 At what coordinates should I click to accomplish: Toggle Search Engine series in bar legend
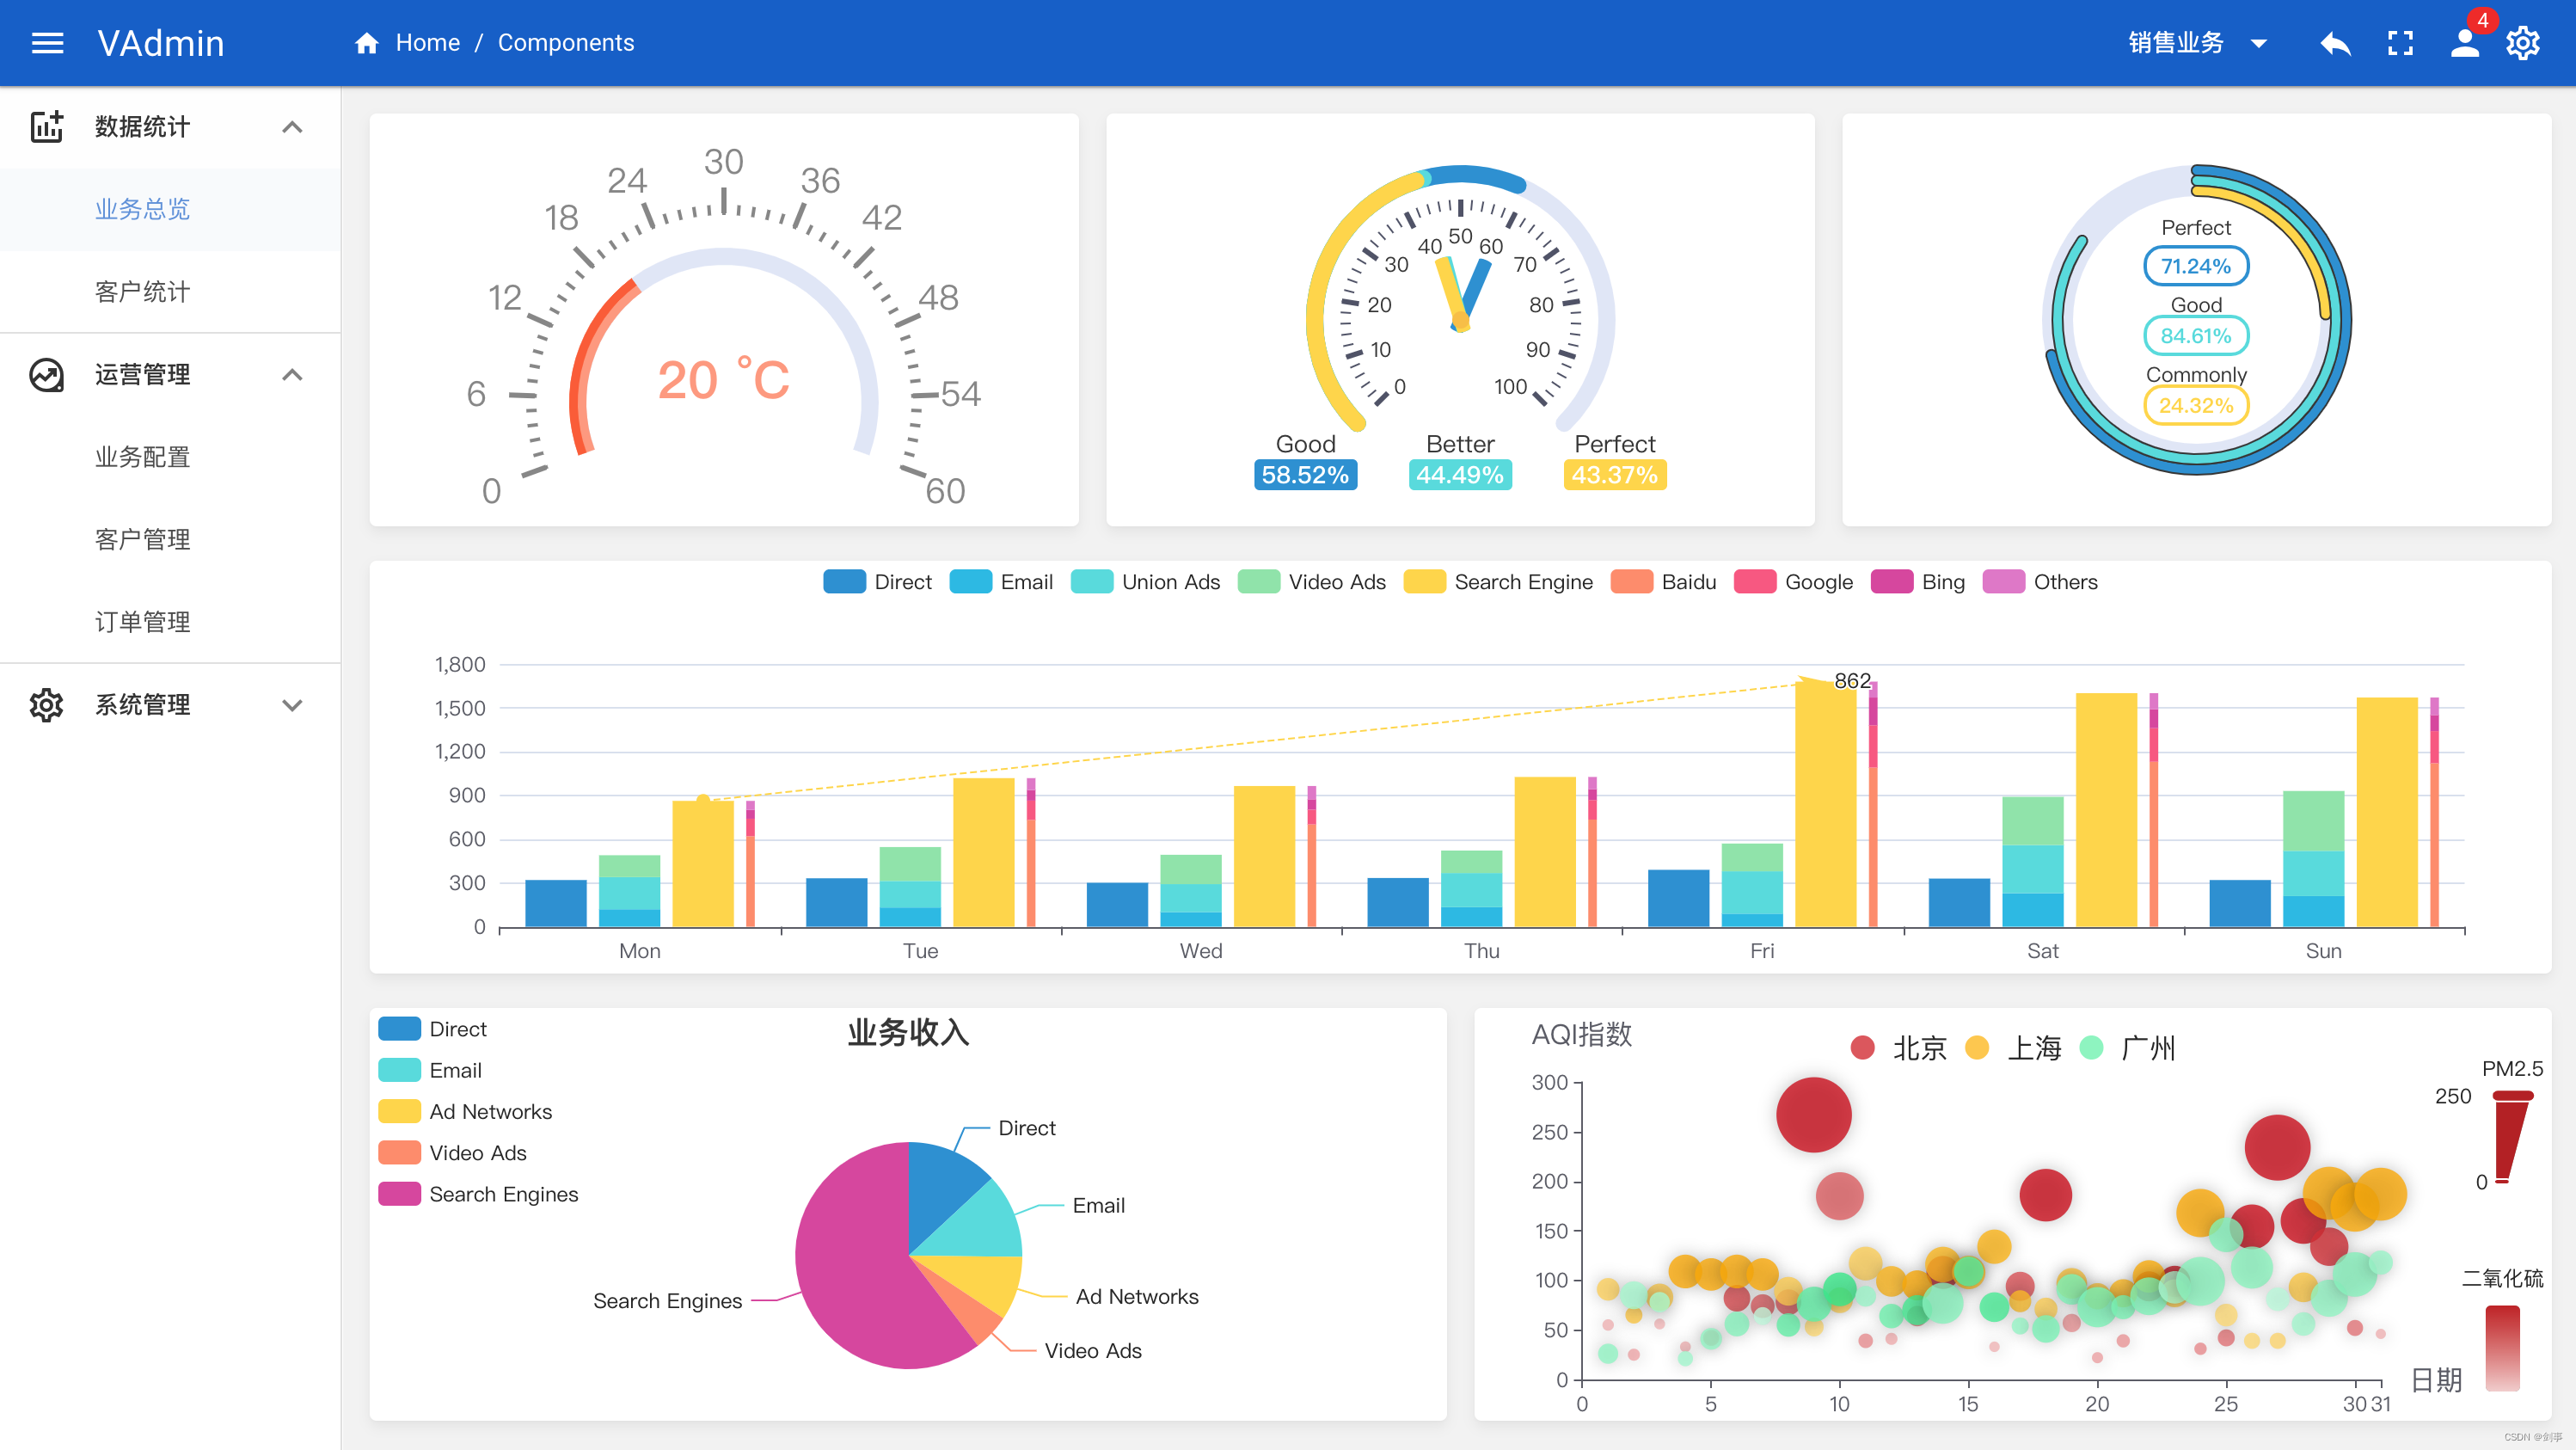point(1424,582)
